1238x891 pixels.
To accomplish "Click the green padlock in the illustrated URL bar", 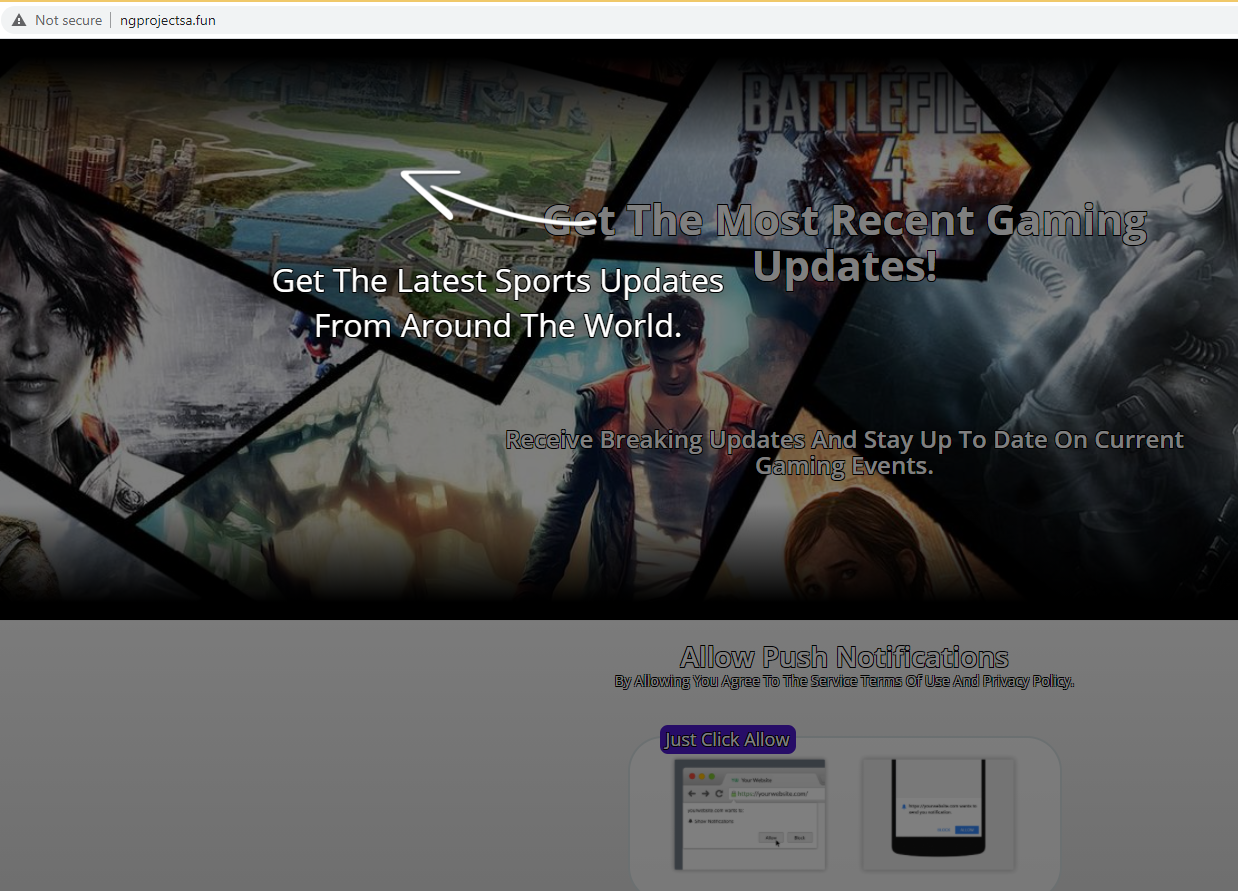I will 734,793.
